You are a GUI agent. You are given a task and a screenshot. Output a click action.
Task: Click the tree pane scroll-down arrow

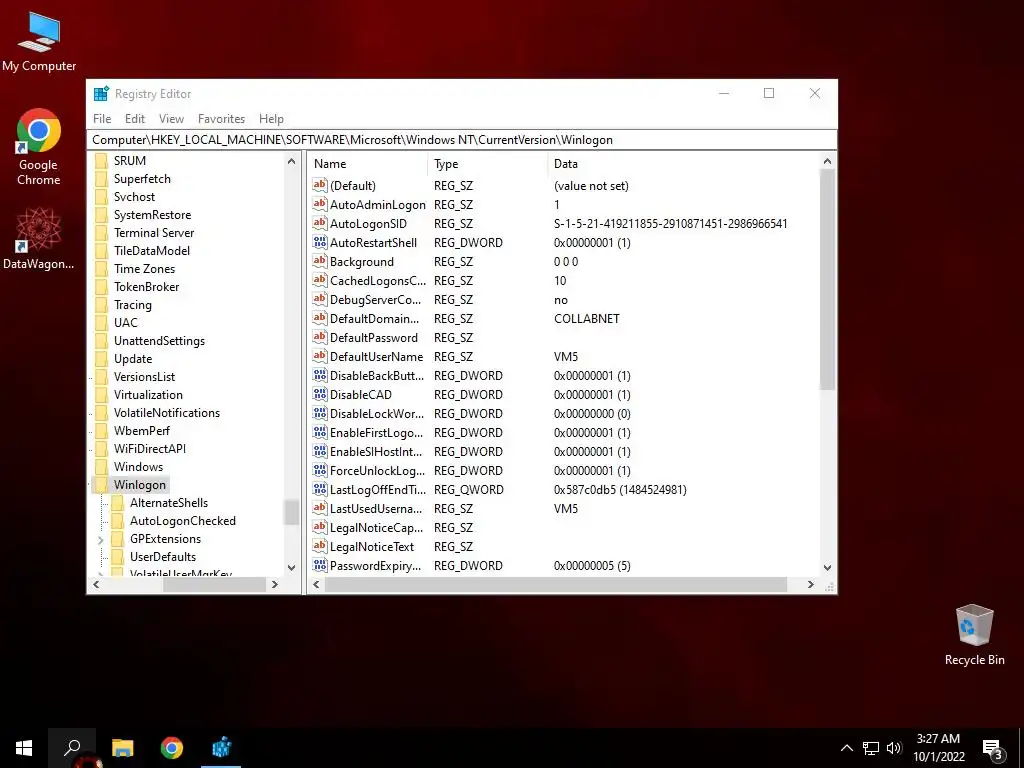[291, 568]
